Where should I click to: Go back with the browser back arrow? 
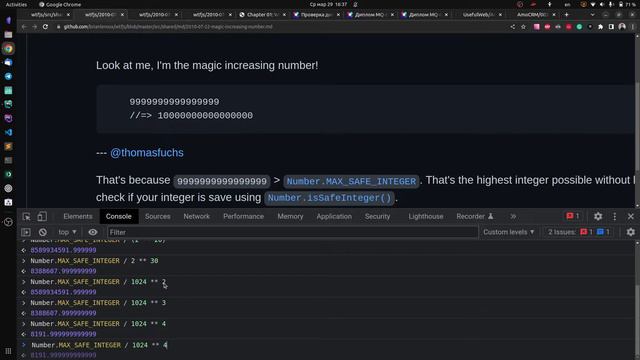point(24,27)
